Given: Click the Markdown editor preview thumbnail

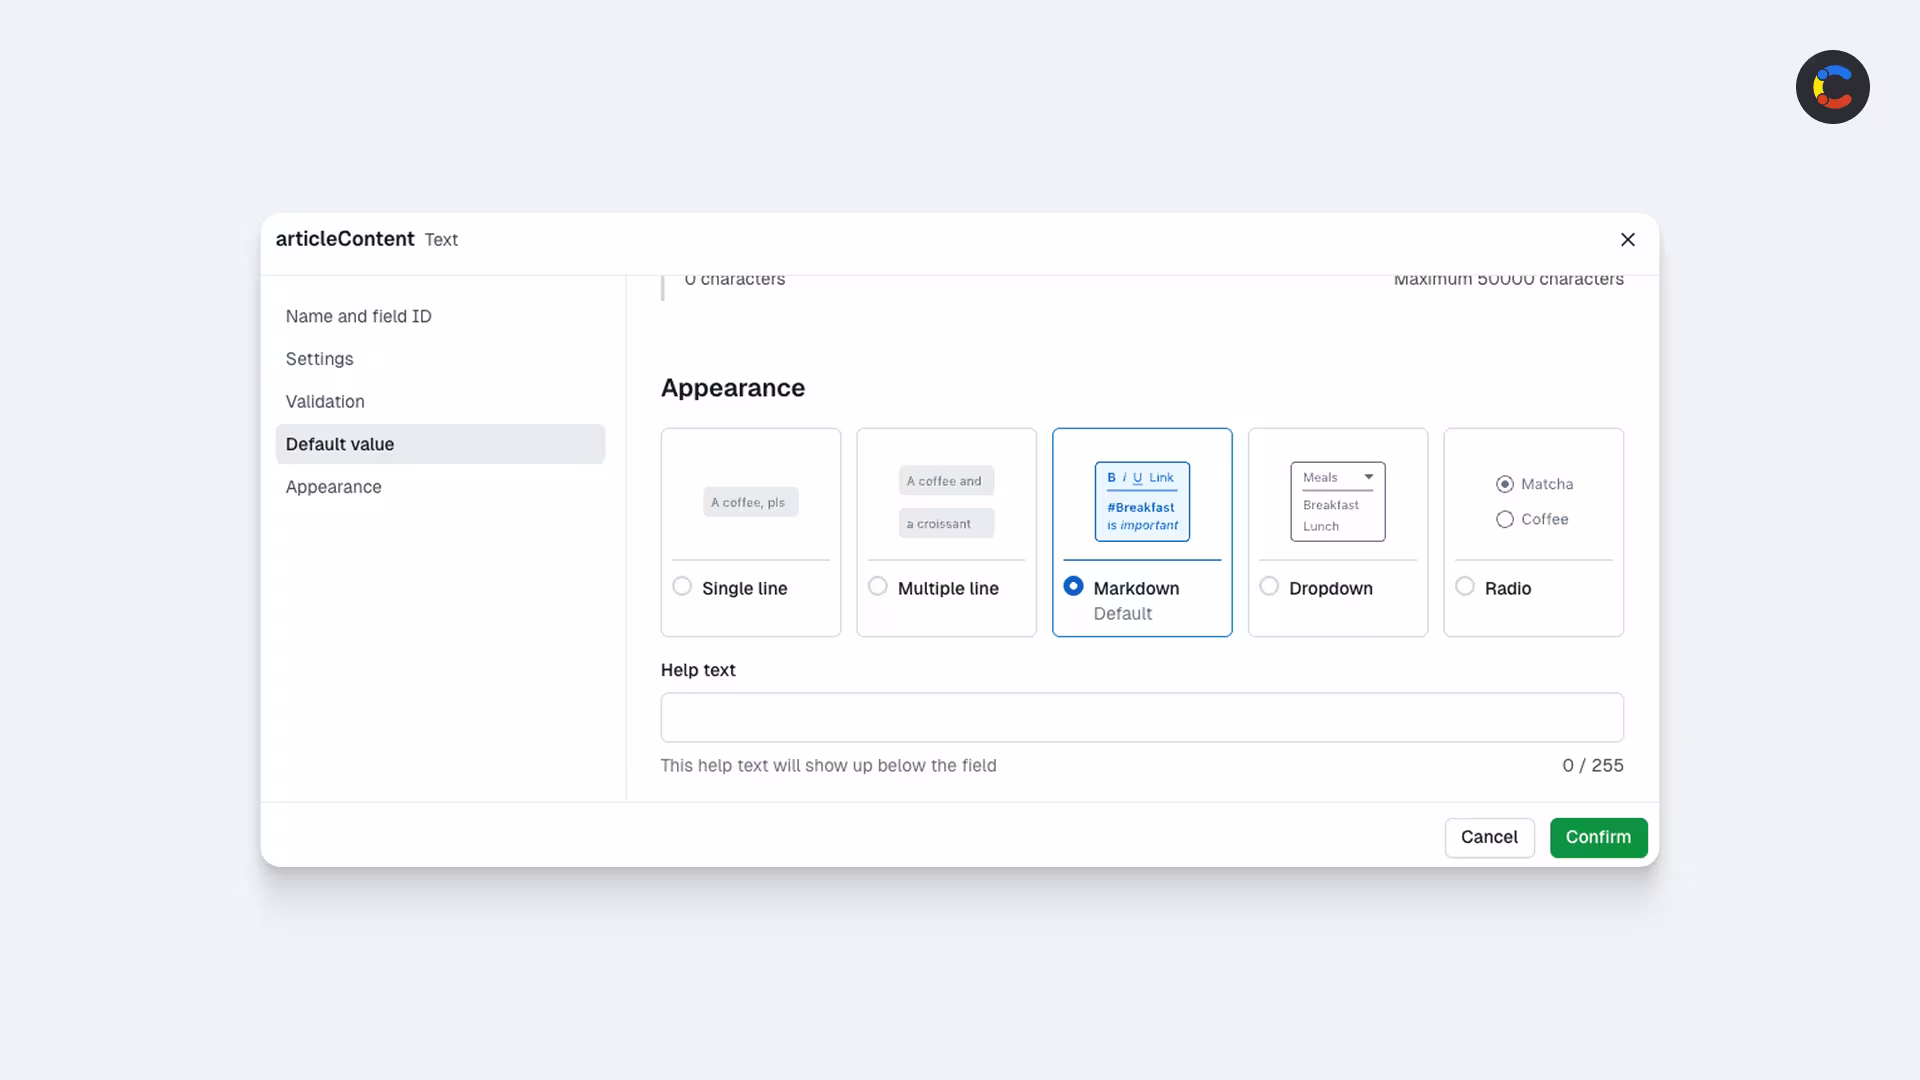Looking at the screenshot, I should pyautogui.click(x=1142, y=502).
